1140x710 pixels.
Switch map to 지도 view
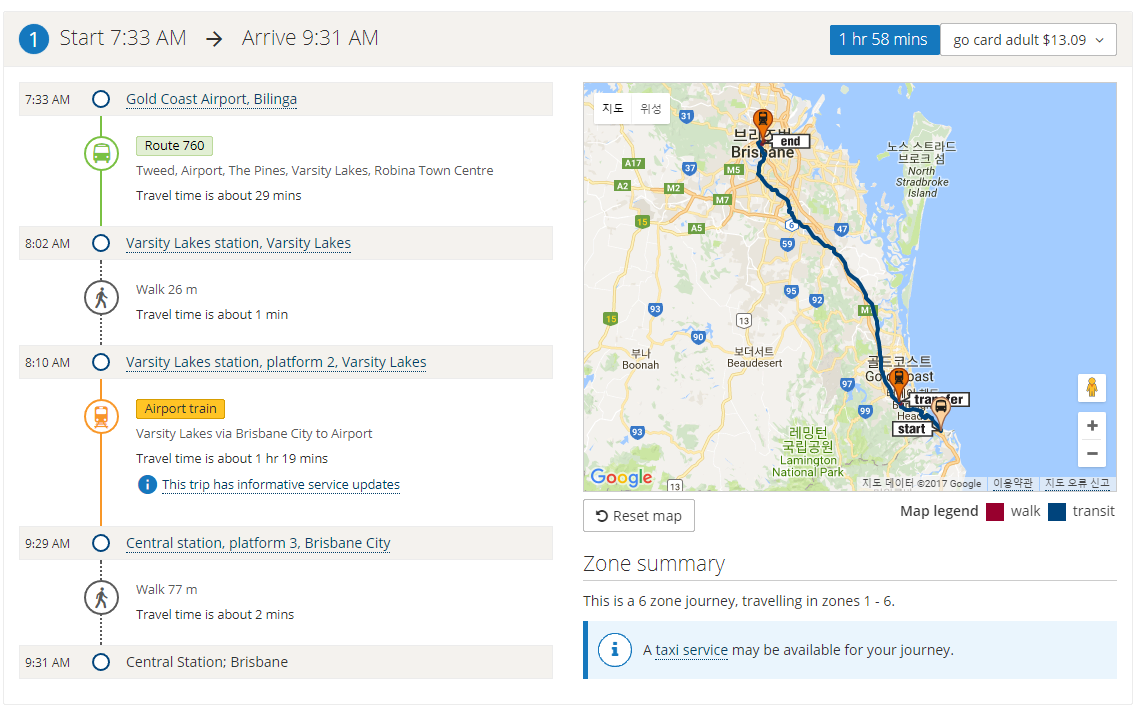[613, 109]
